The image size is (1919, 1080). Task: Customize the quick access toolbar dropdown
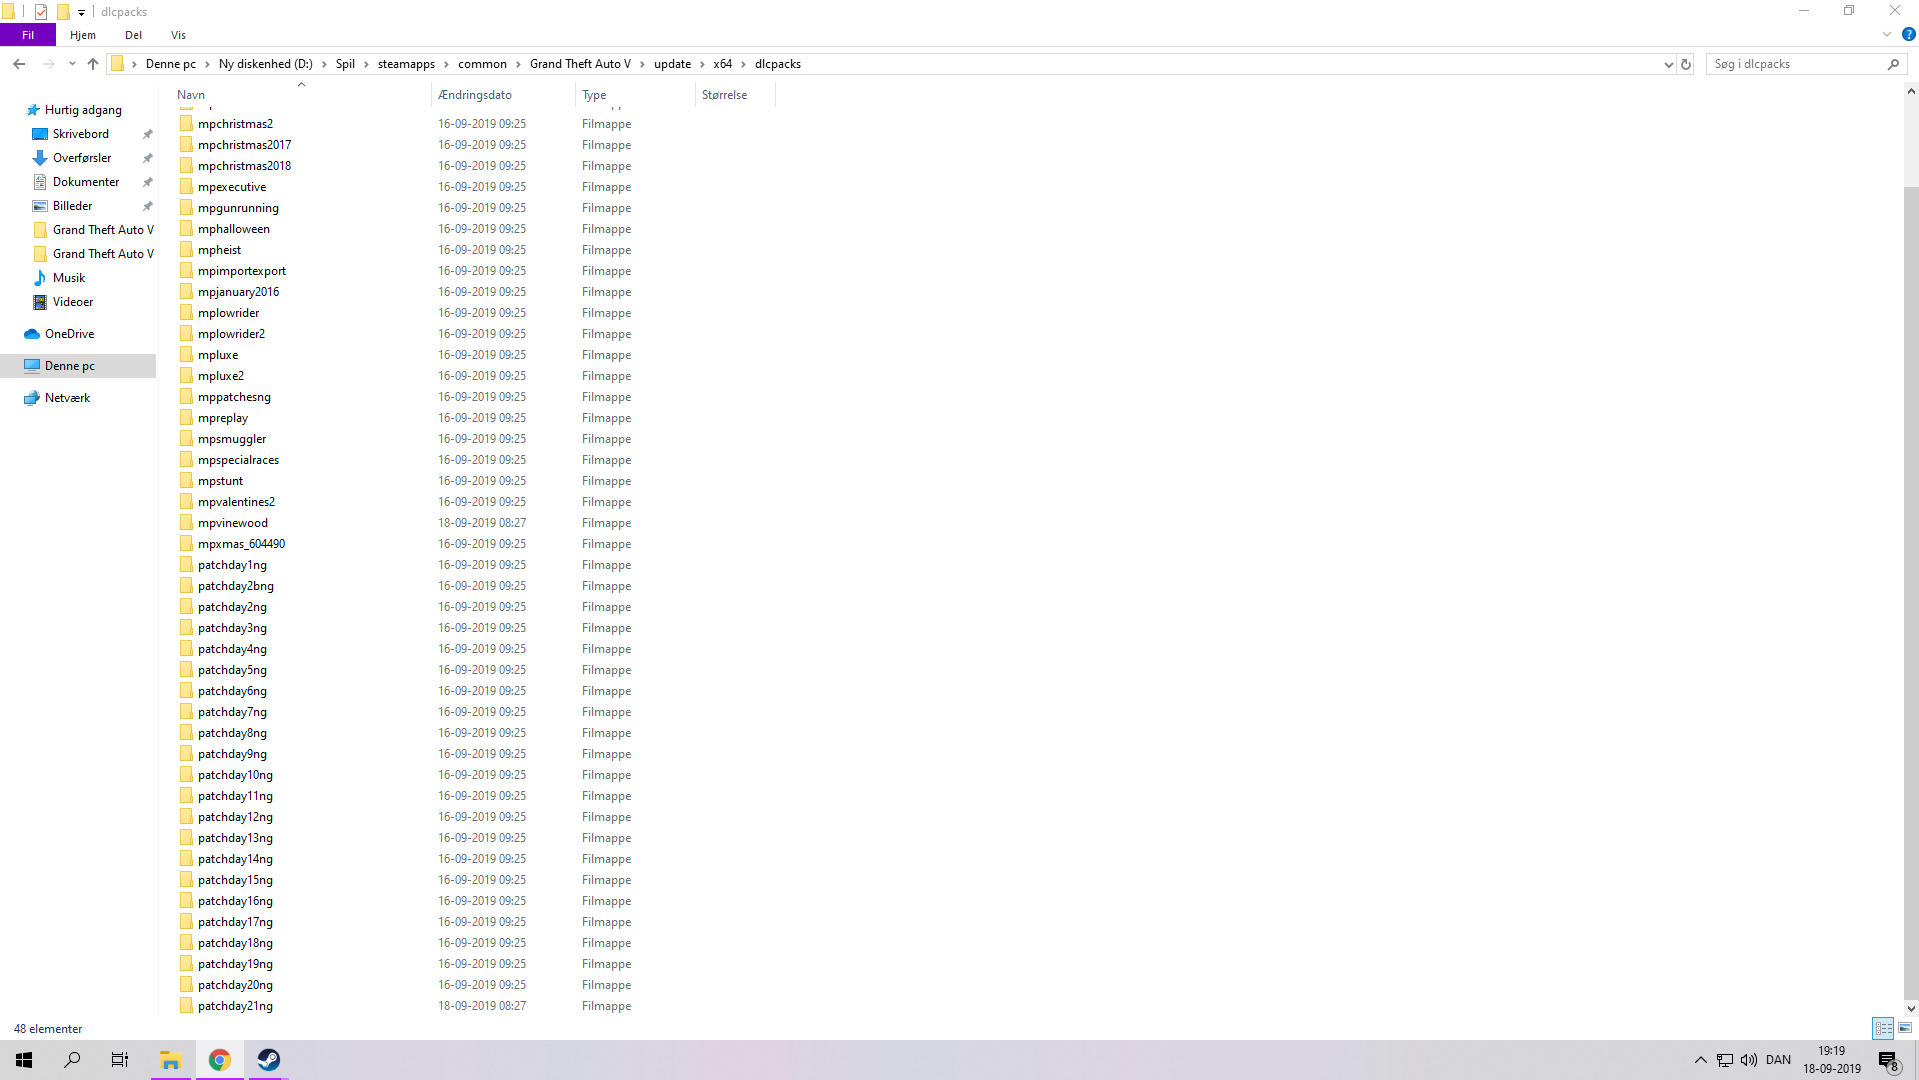point(82,13)
